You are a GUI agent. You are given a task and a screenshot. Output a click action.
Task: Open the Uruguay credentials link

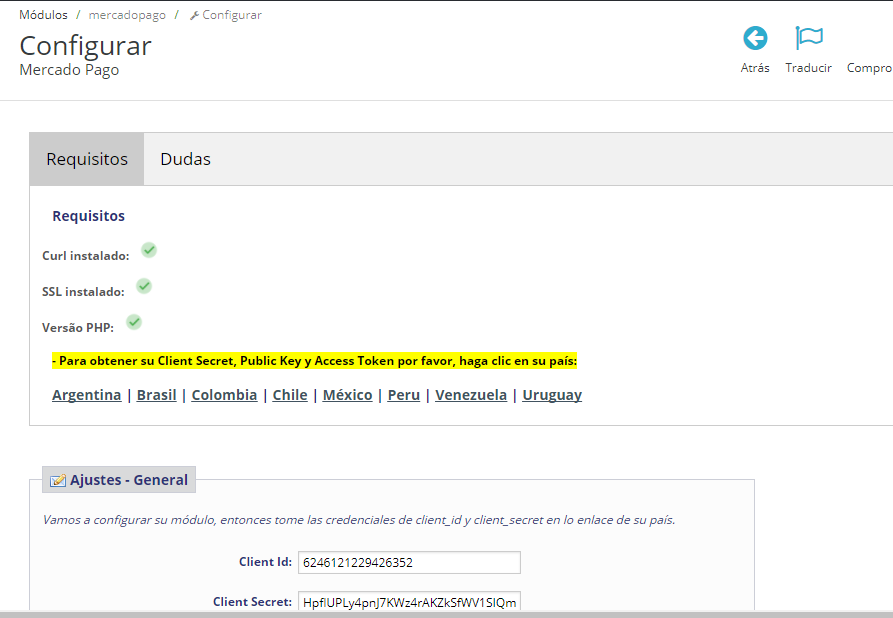click(x=552, y=395)
